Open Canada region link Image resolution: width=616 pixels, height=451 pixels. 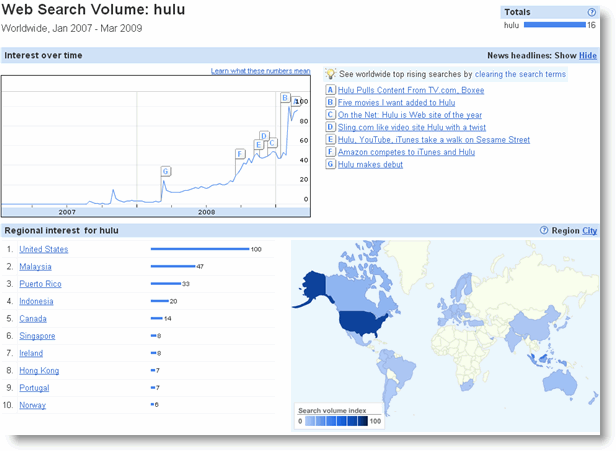[x=33, y=318]
